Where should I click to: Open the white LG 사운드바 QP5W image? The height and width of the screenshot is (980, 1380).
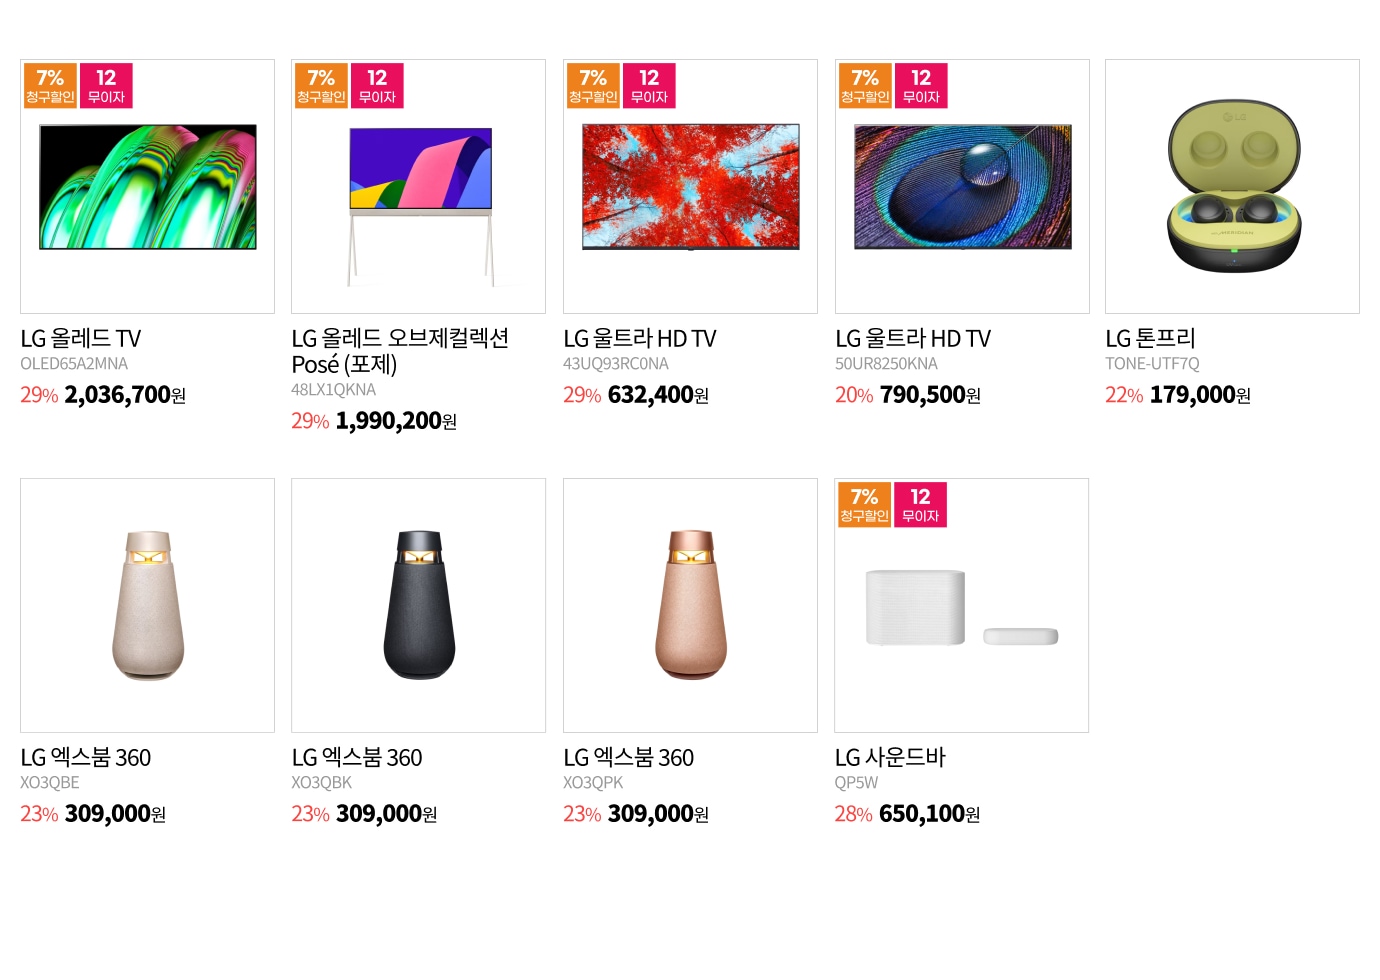pyautogui.click(x=961, y=605)
